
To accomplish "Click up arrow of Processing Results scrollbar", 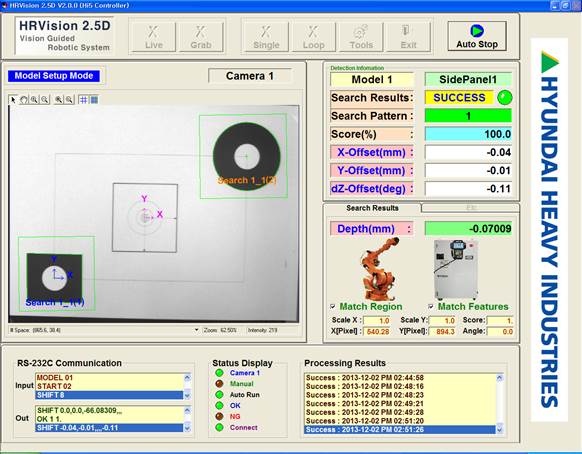I will (500, 378).
